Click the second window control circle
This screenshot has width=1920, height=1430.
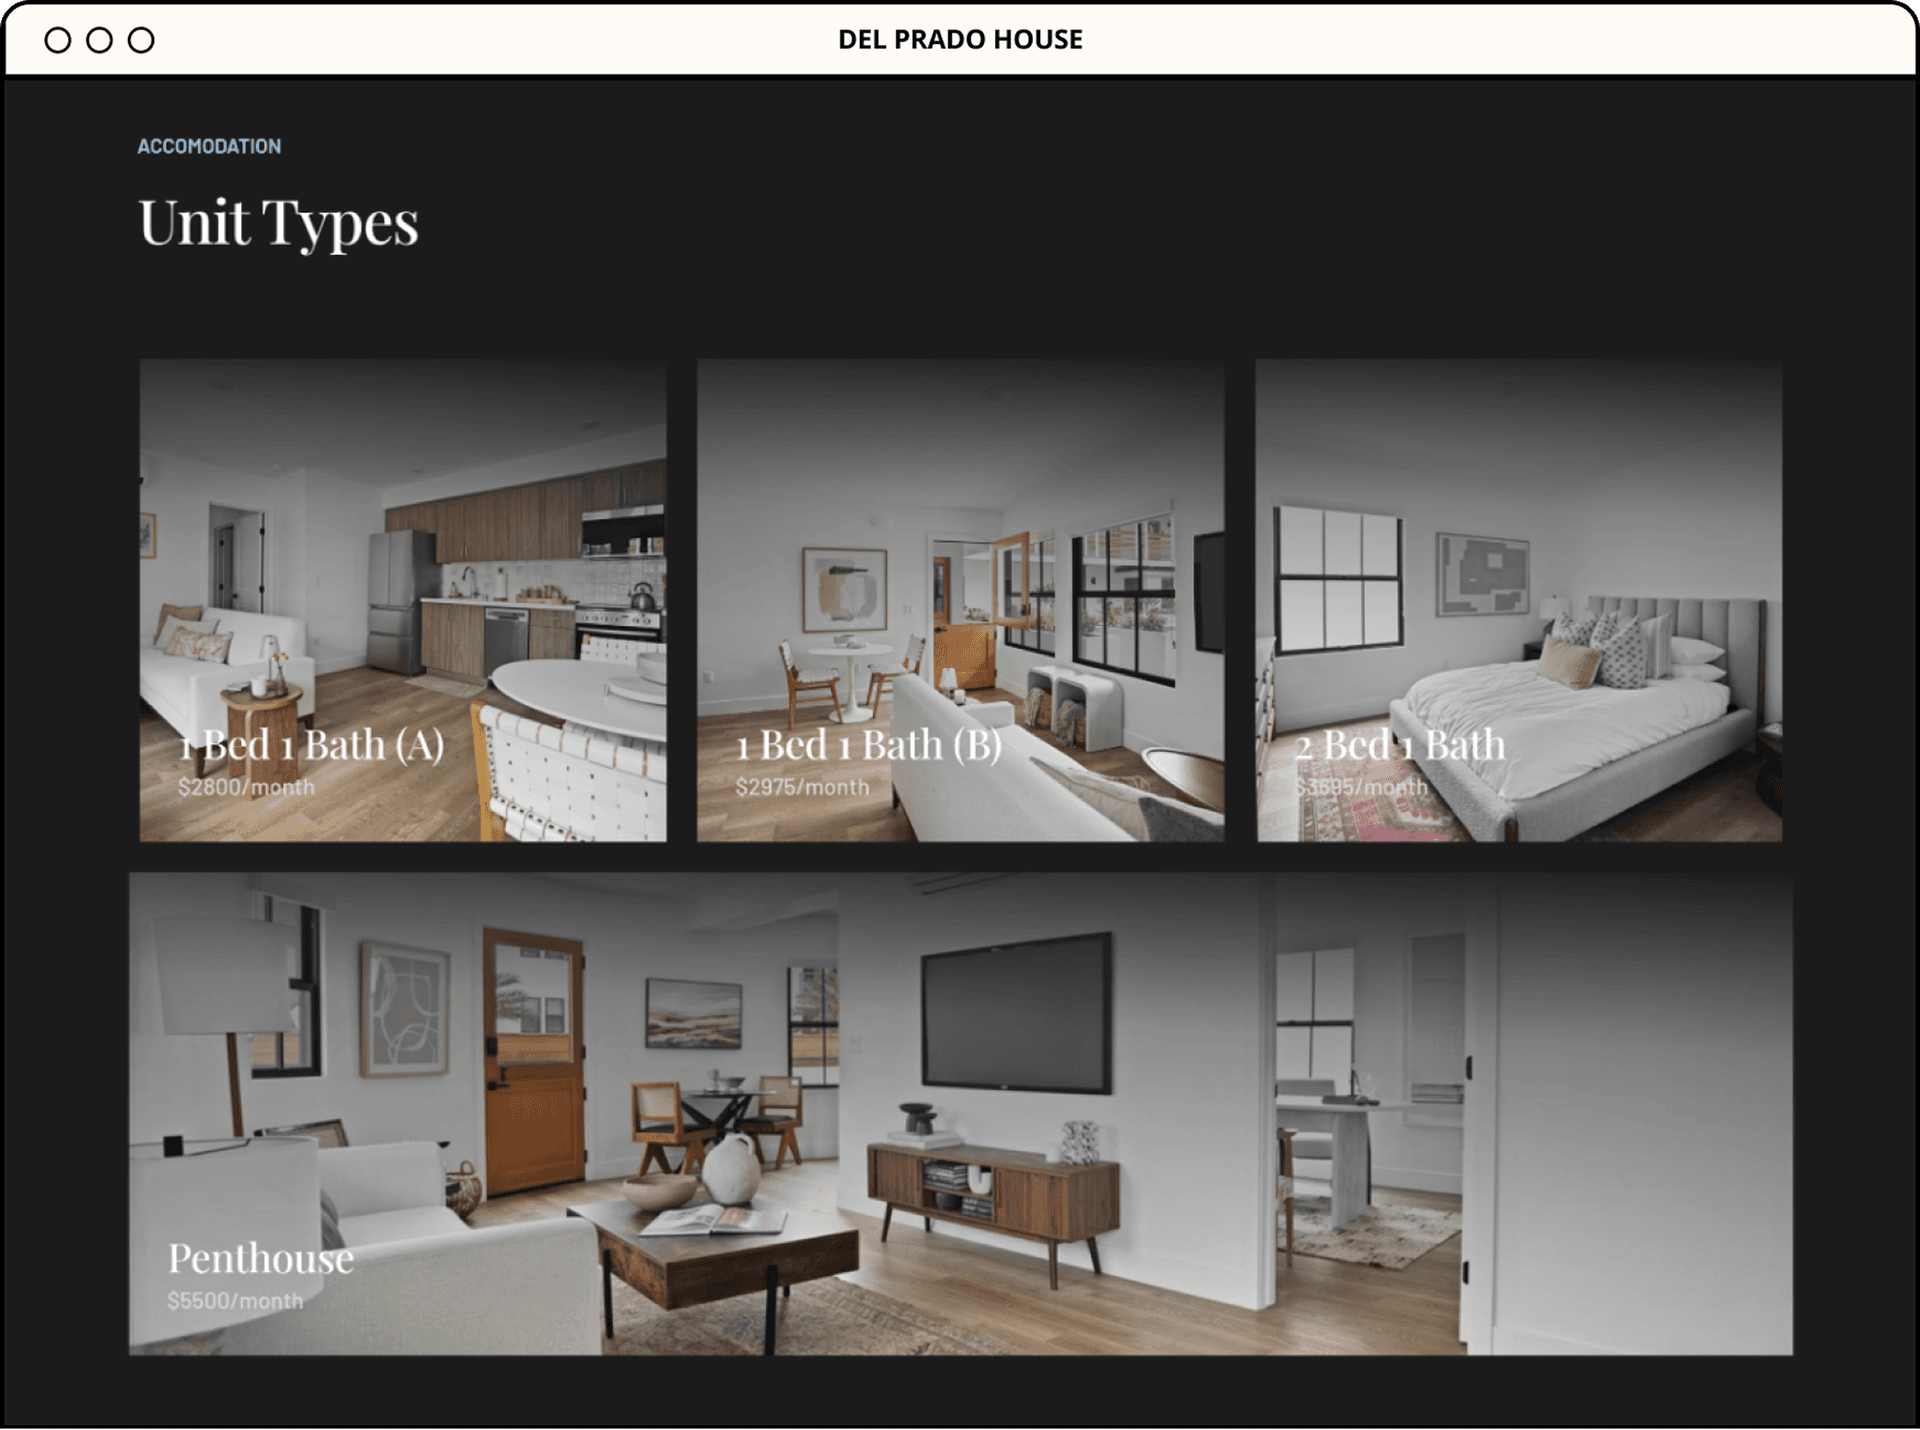pos(100,40)
